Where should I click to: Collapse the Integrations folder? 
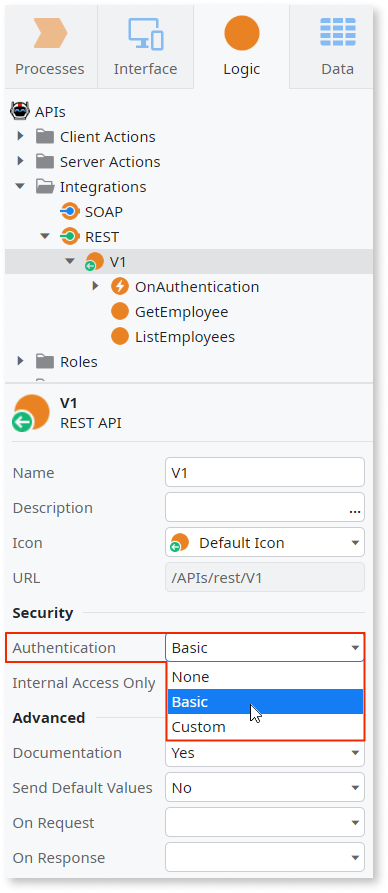pyautogui.click(x=21, y=187)
